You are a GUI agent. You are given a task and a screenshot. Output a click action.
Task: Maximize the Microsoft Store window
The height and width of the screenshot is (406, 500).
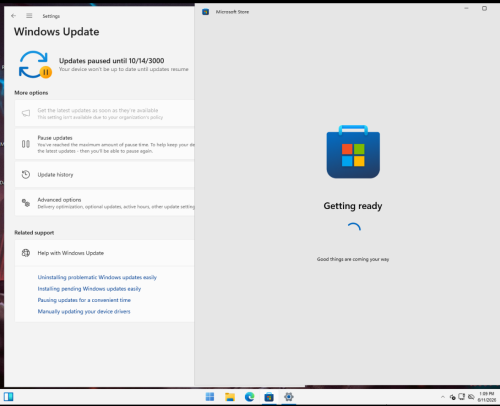click(484, 8)
